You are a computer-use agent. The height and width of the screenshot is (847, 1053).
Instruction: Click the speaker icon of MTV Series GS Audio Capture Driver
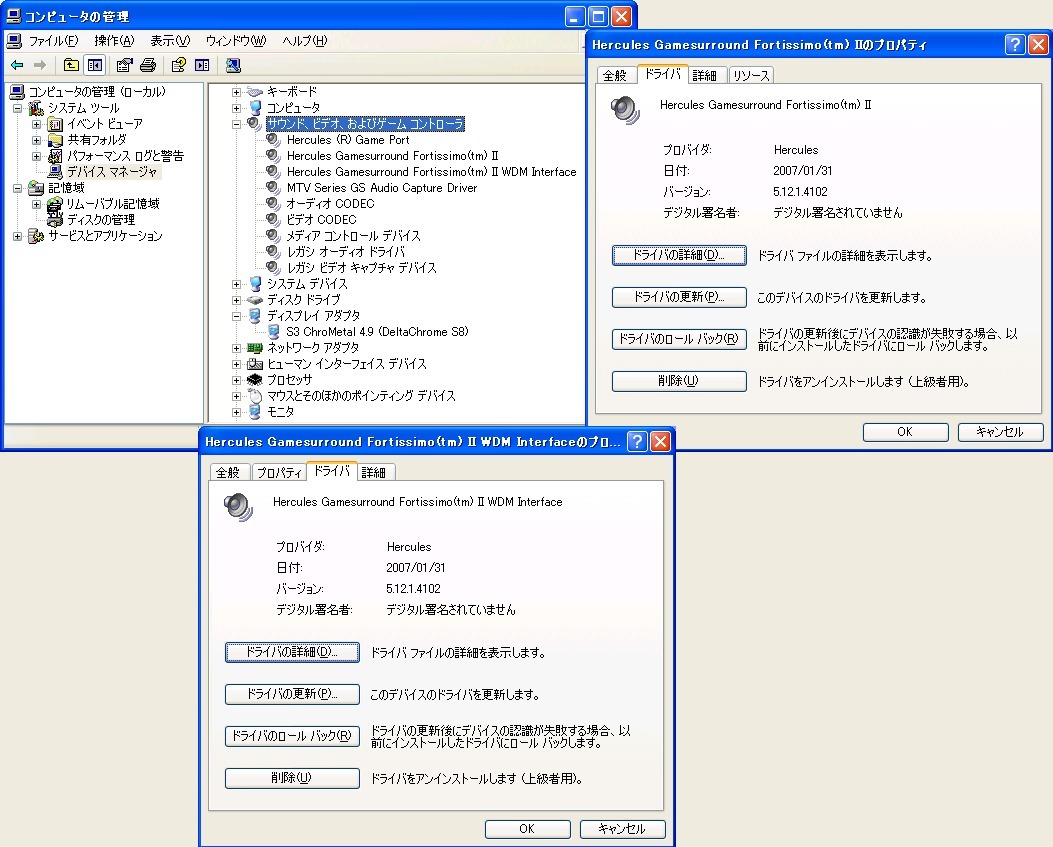pos(273,188)
